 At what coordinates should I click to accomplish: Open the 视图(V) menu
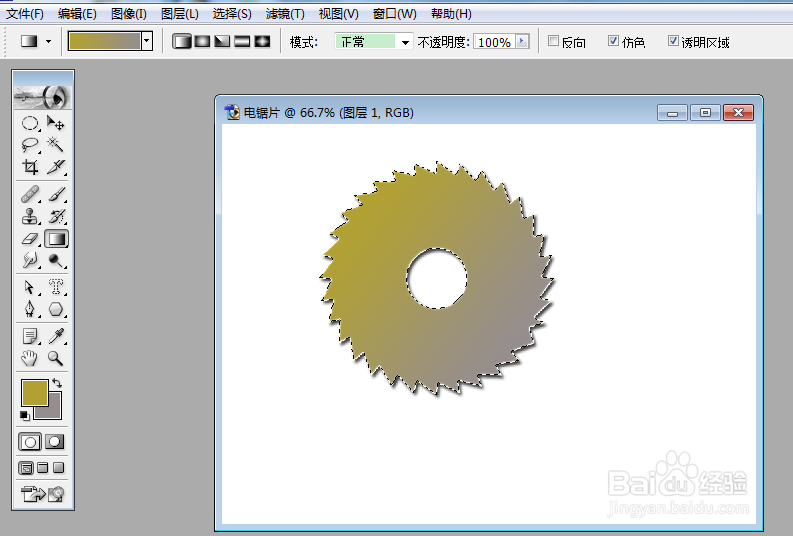338,14
